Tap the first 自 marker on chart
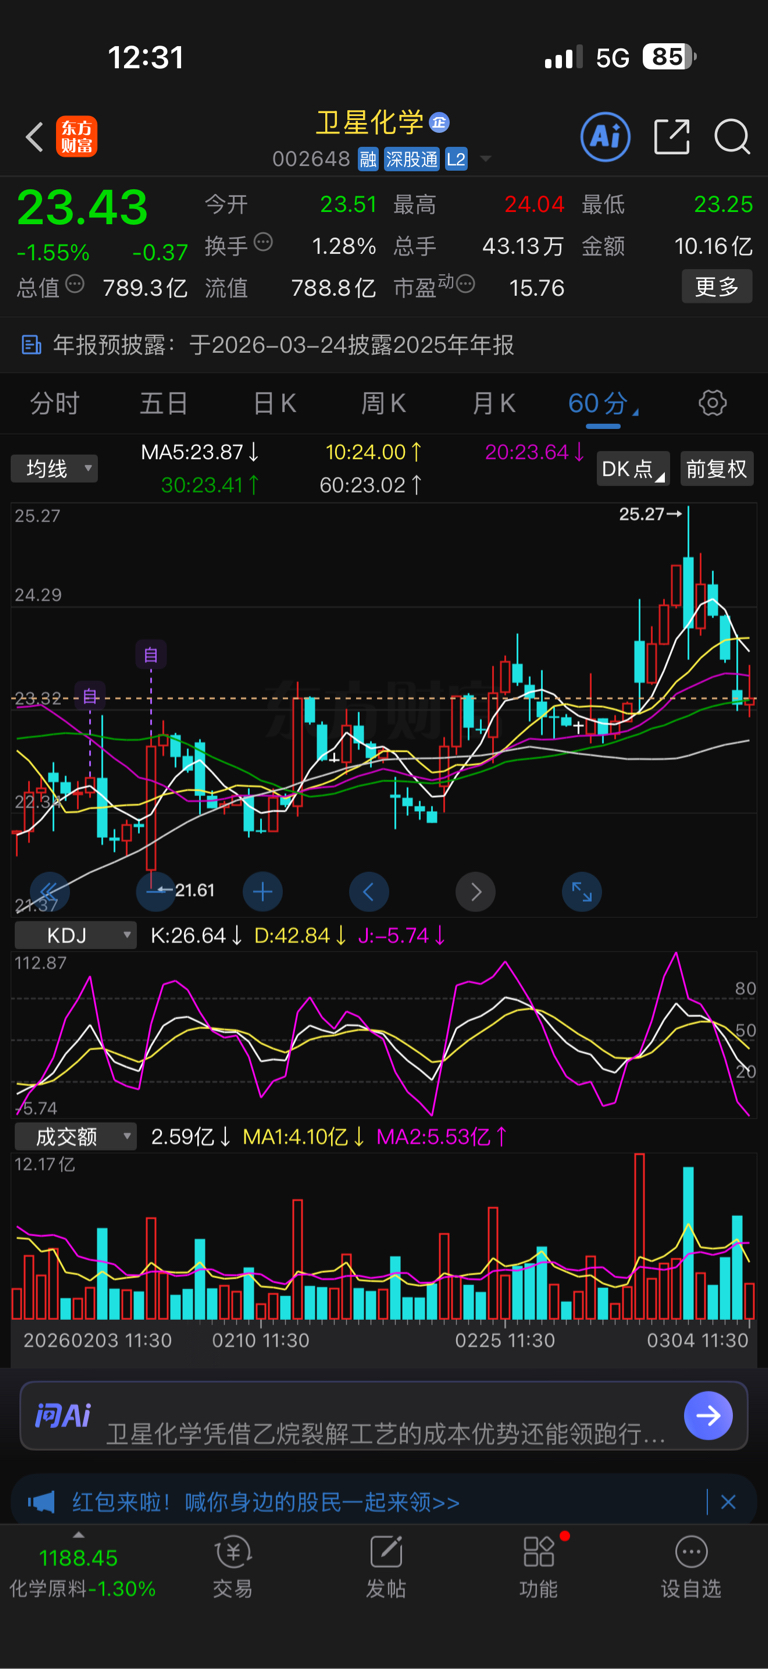 (90, 696)
